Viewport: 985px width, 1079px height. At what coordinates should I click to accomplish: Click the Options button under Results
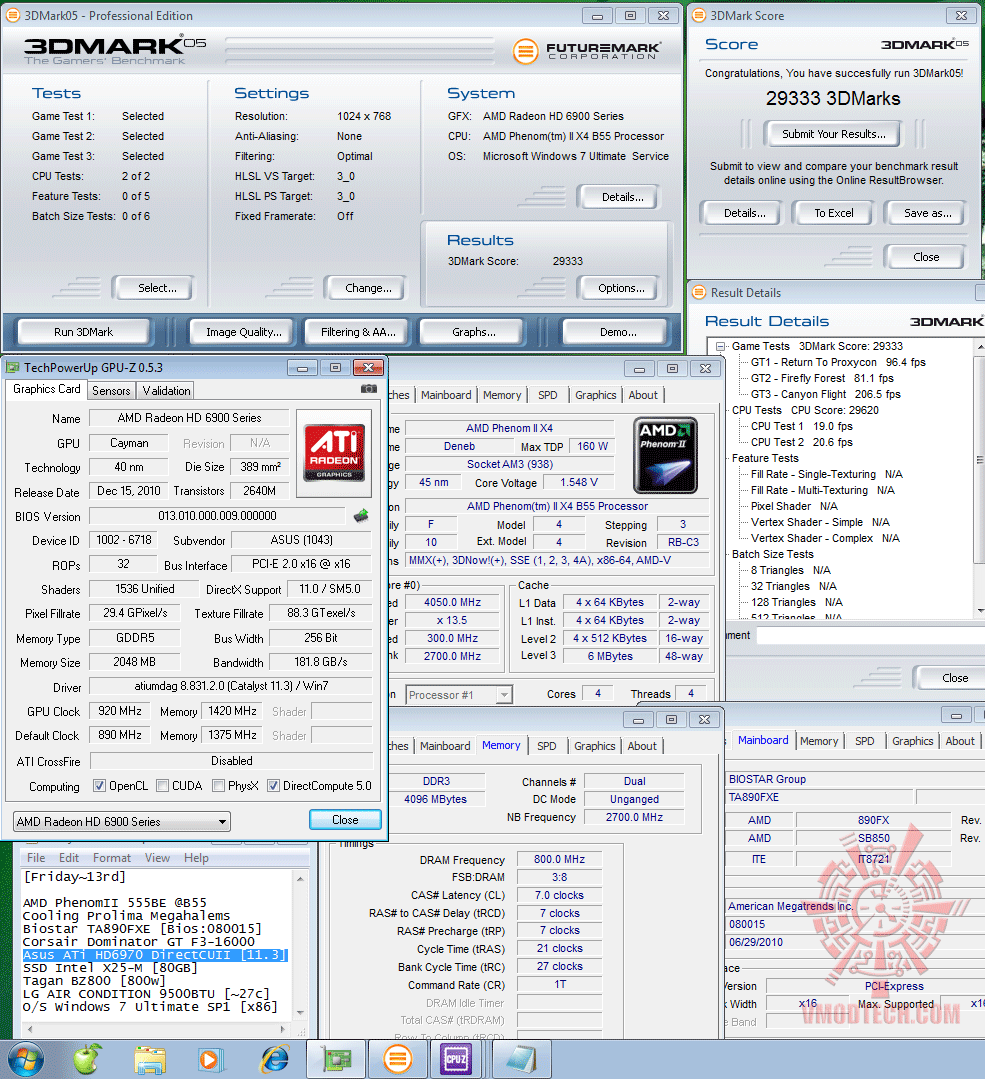[x=621, y=288]
